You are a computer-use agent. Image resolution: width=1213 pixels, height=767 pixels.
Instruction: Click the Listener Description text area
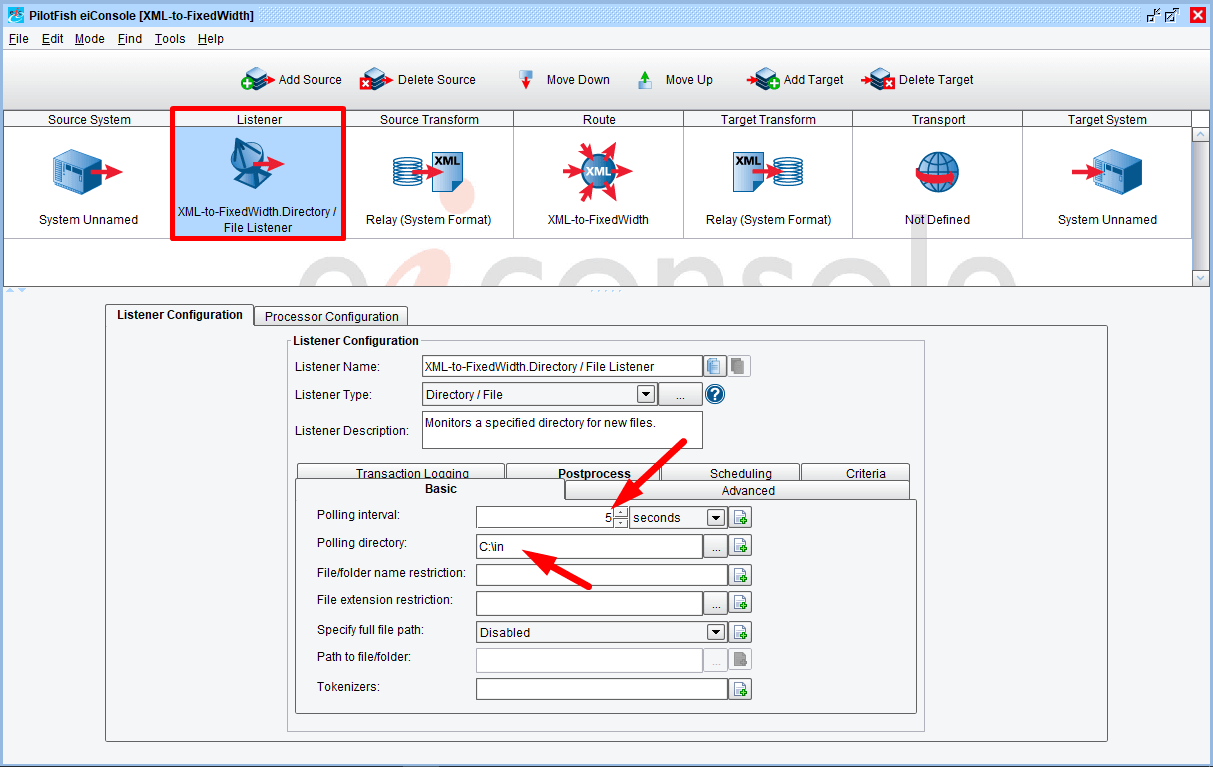click(563, 430)
